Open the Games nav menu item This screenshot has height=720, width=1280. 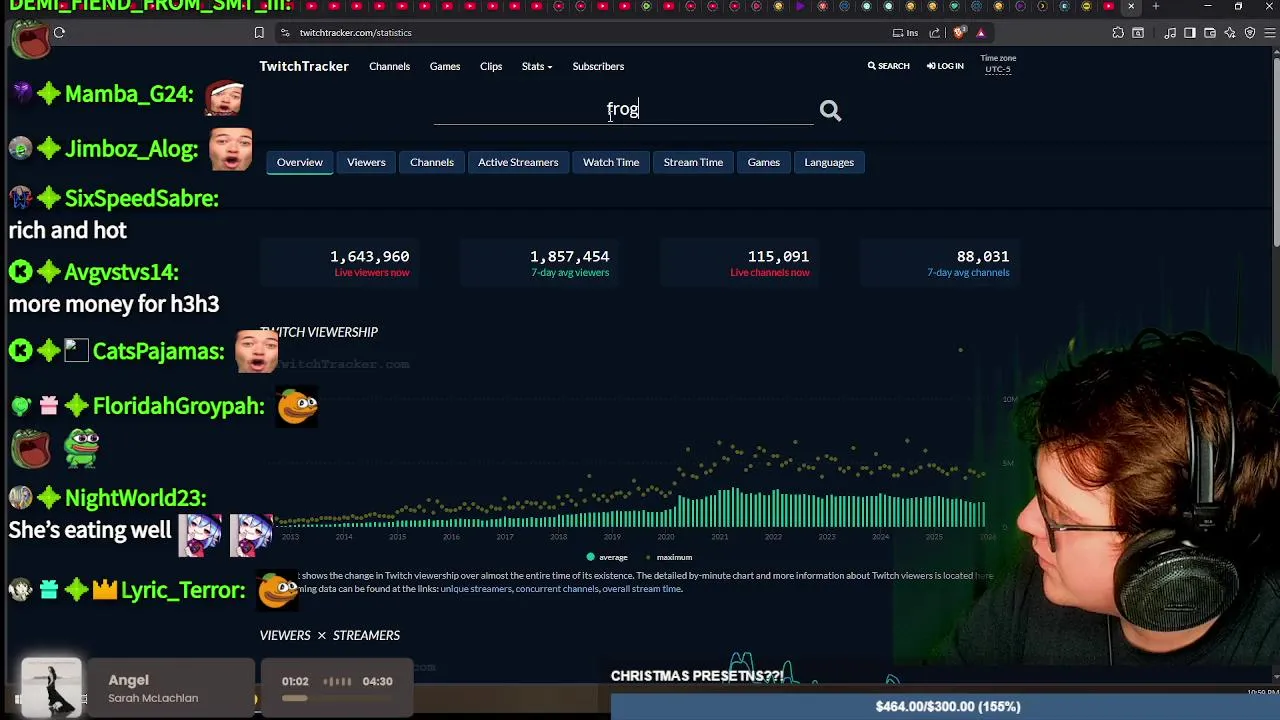coord(445,66)
